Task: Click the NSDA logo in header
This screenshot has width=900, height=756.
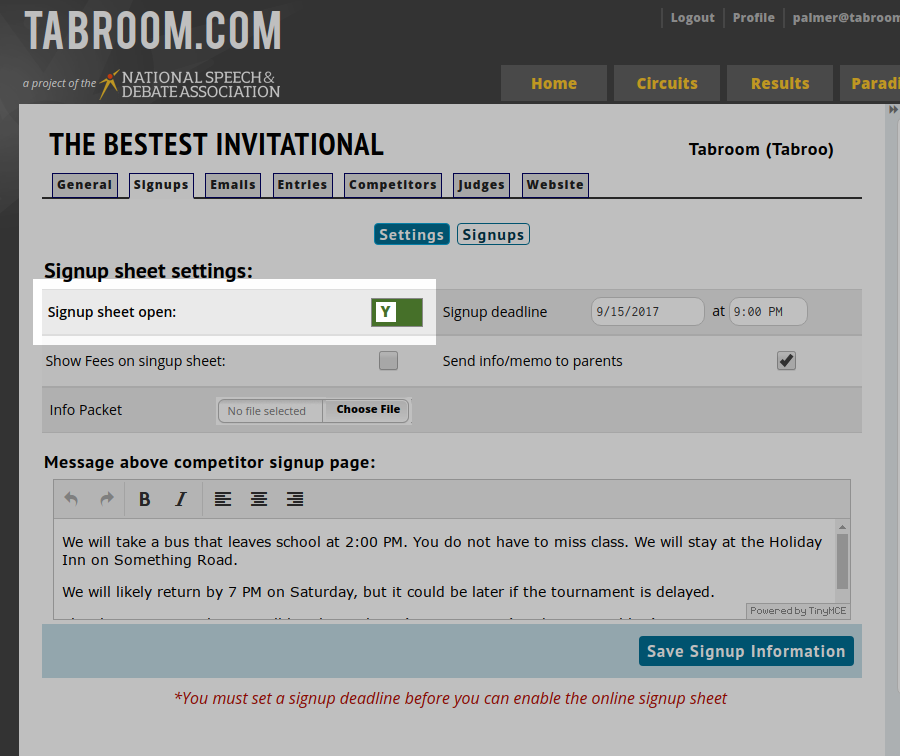Action: [x=190, y=84]
